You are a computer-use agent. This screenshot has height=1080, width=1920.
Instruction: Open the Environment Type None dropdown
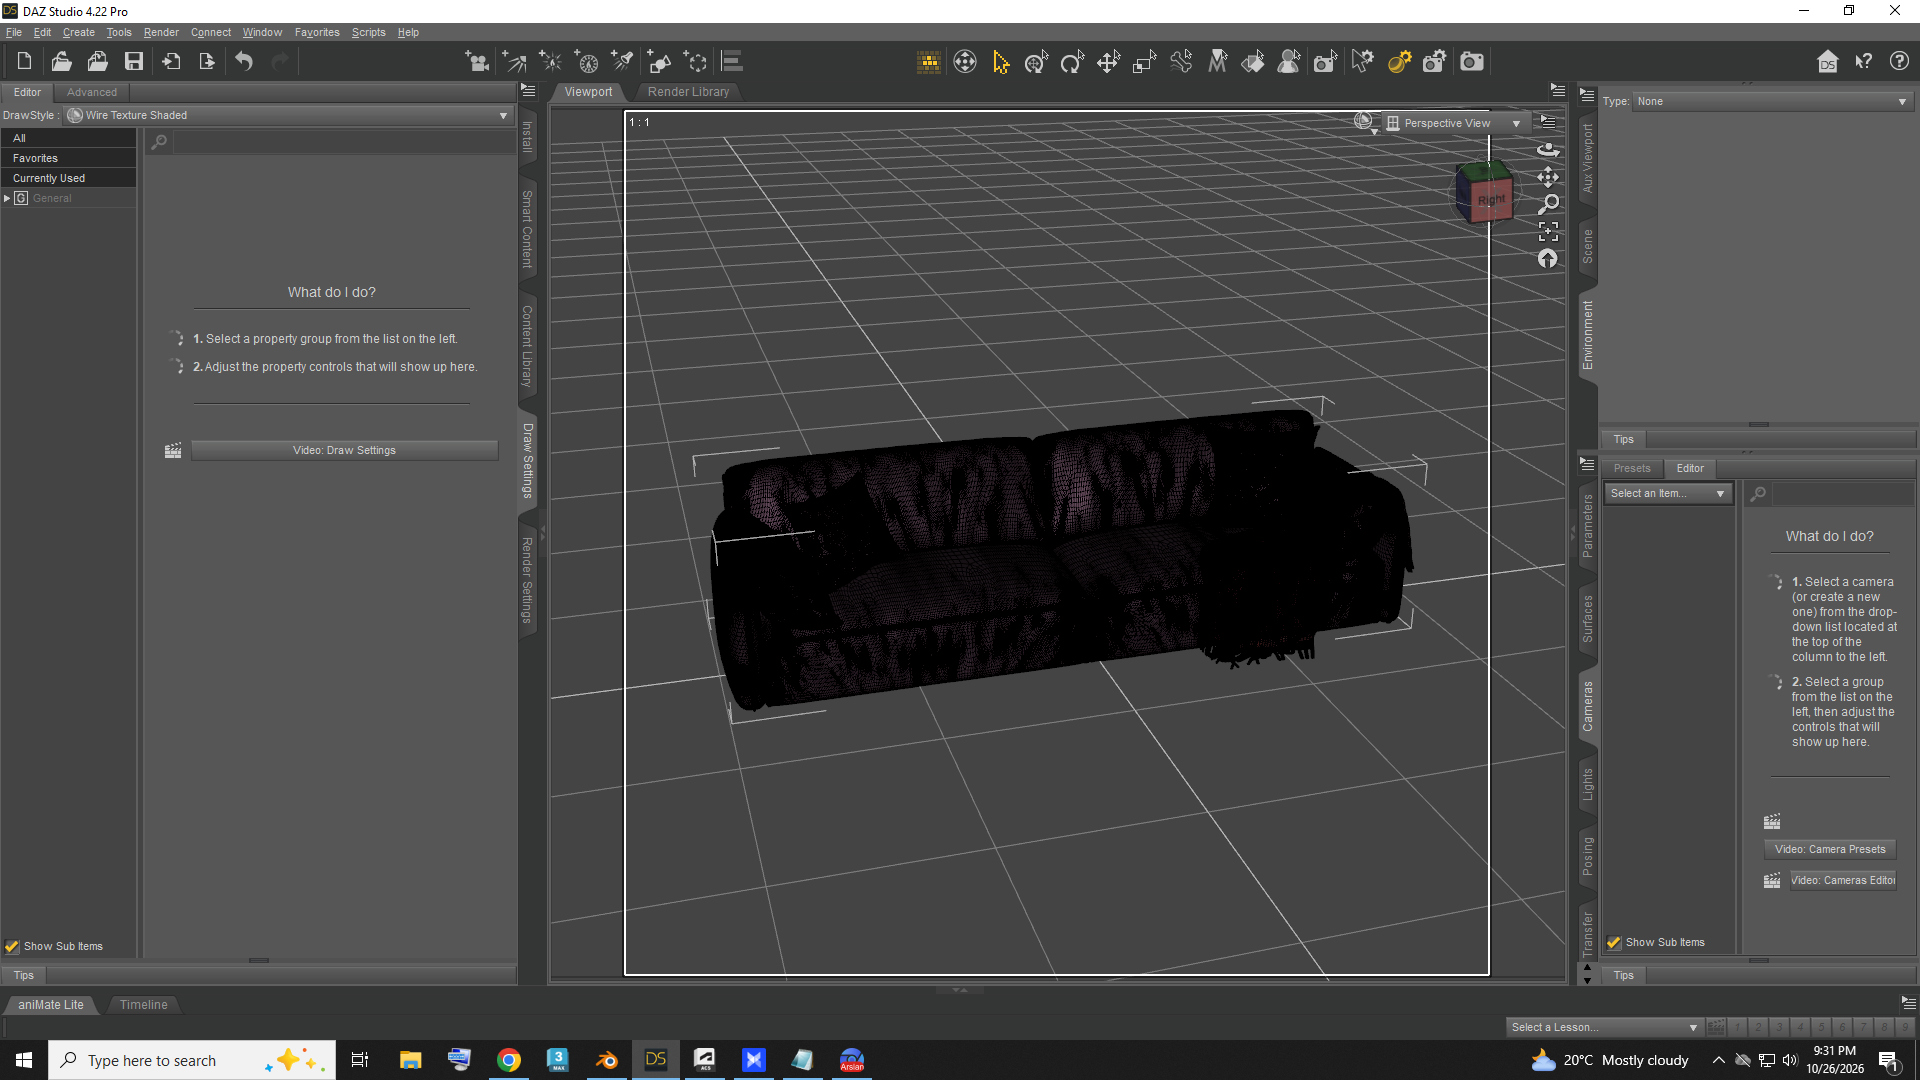[1771, 101]
